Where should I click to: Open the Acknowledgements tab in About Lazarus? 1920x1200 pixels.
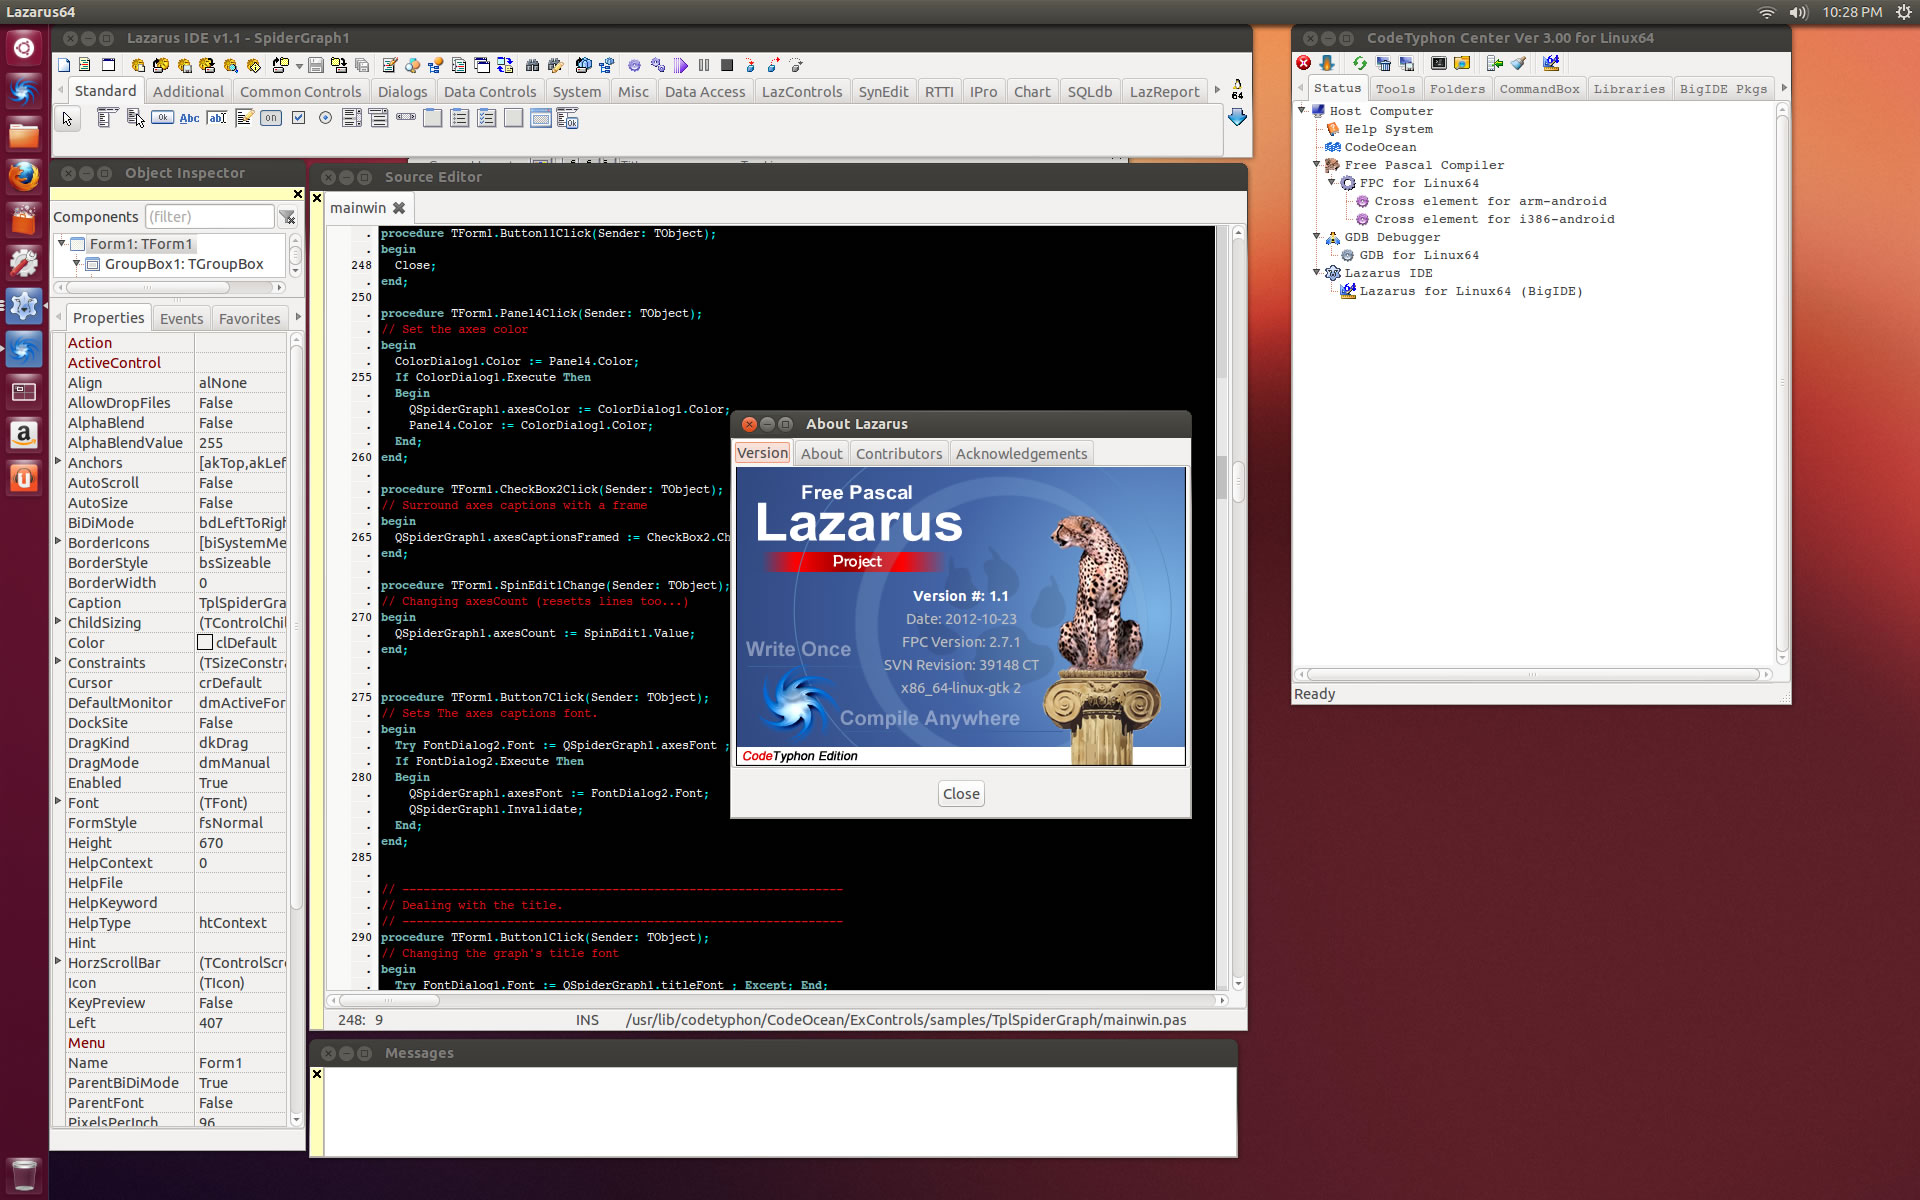[x=1021, y=453]
